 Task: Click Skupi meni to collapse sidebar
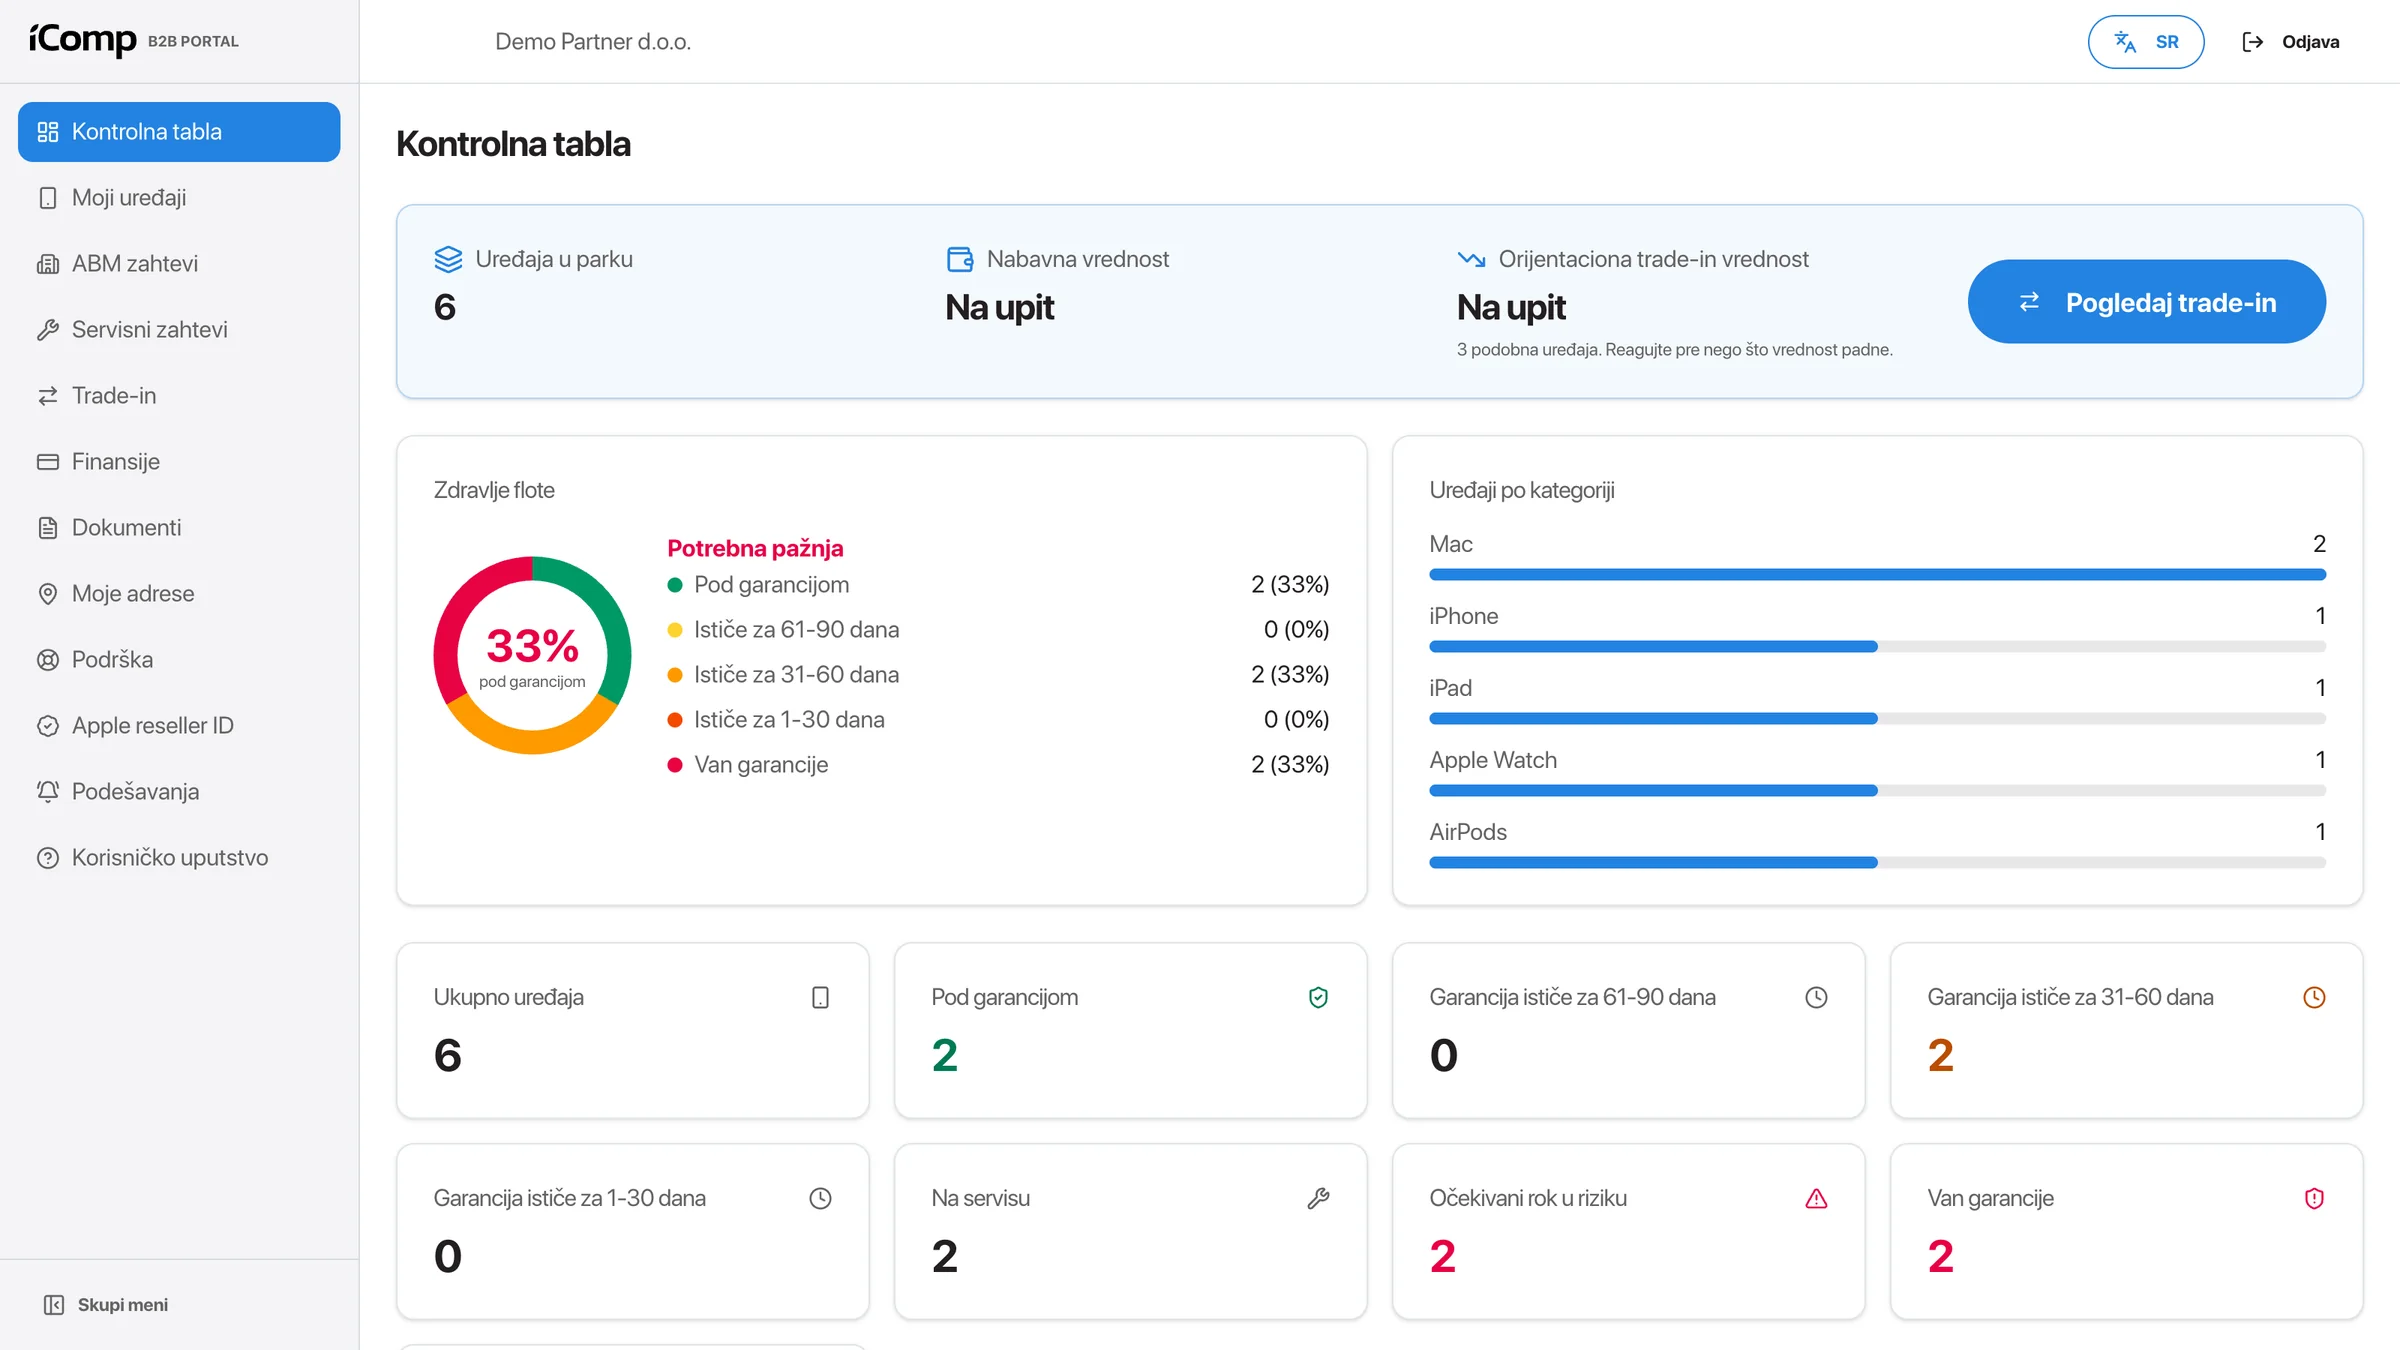click(x=106, y=1305)
